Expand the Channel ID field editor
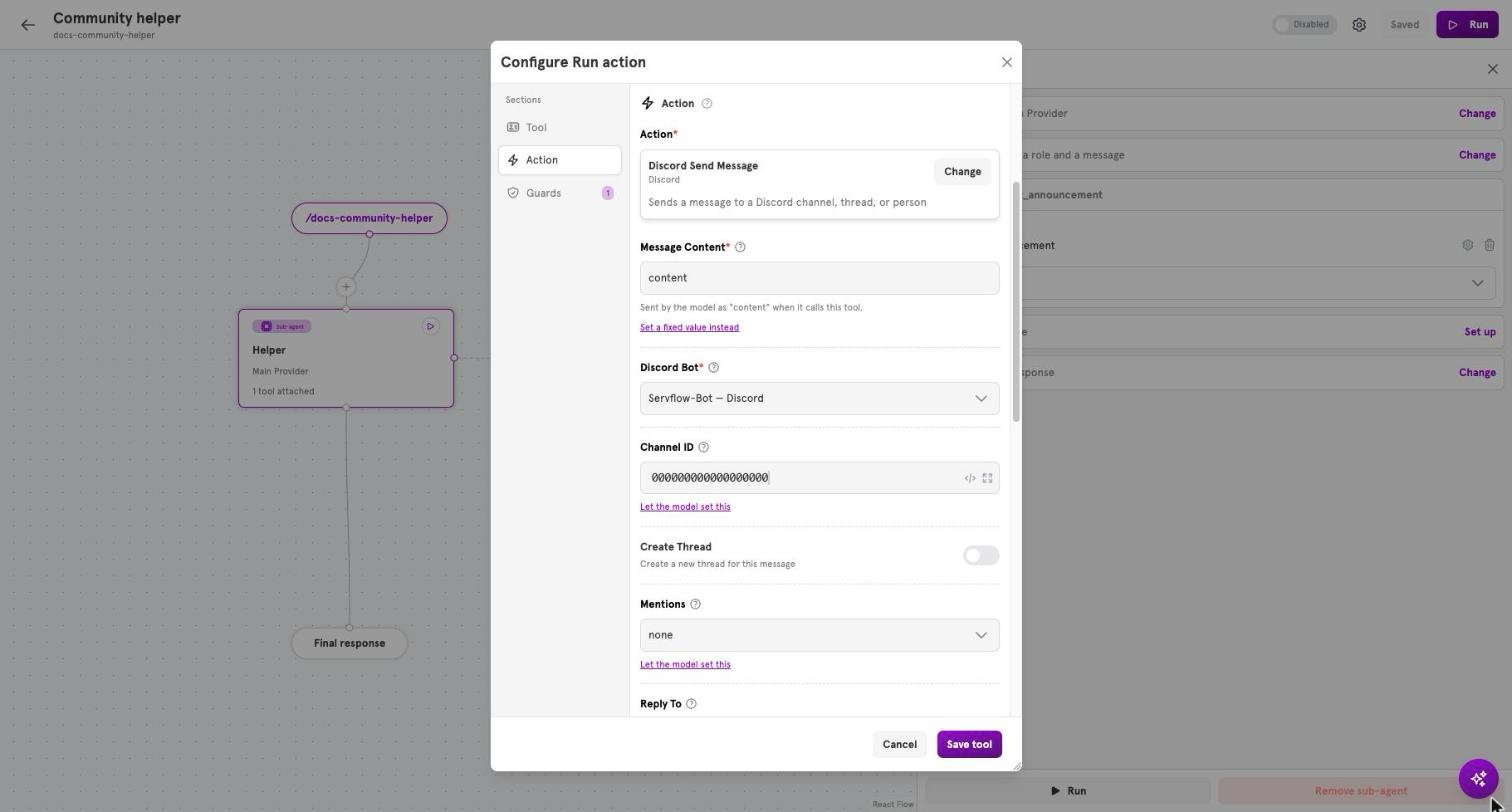This screenshot has width=1512, height=812. tap(988, 479)
